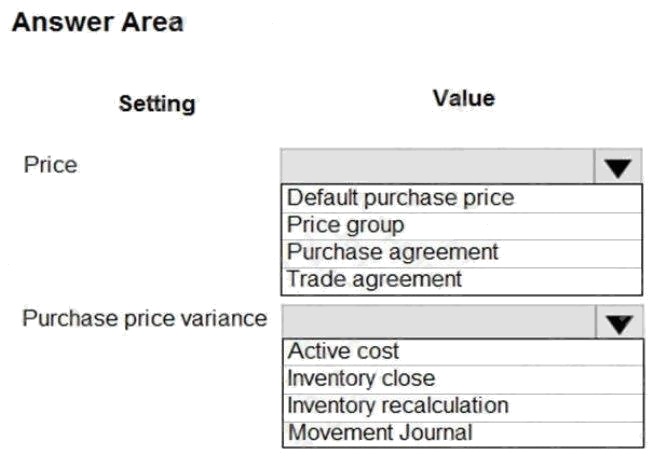Choose Active cost option
This screenshot has width=656, height=460.
343,352
